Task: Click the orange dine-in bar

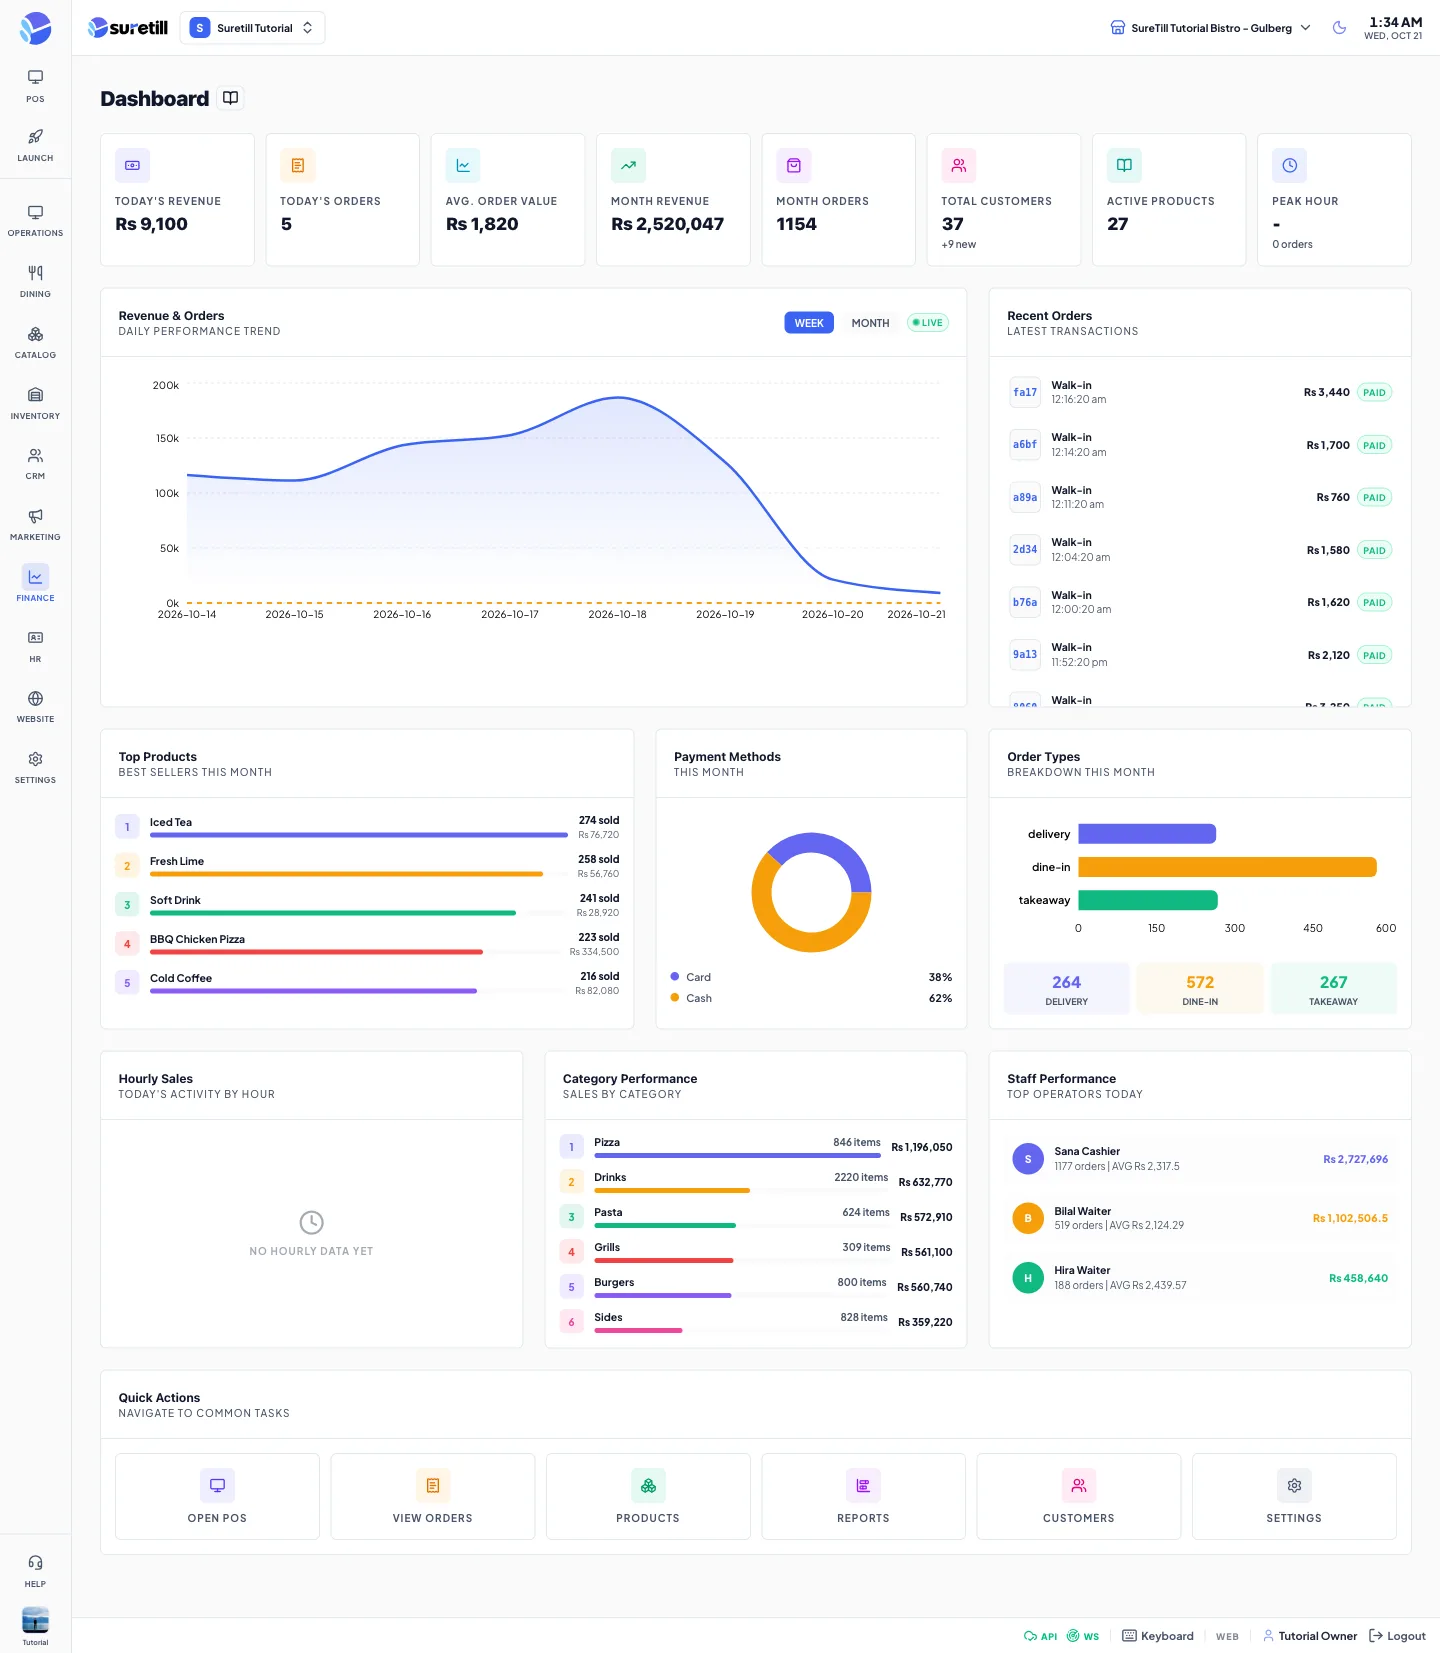Action: coord(1227,867)
